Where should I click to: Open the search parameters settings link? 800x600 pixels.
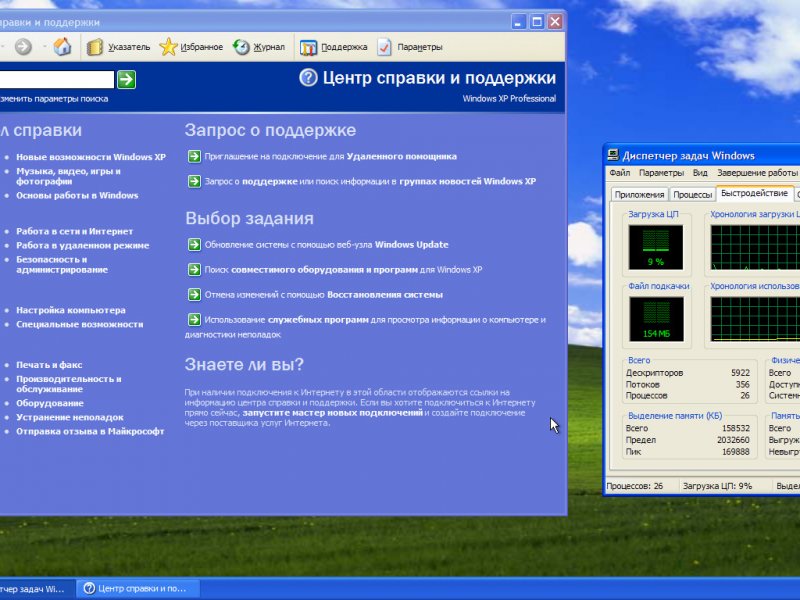54,98
